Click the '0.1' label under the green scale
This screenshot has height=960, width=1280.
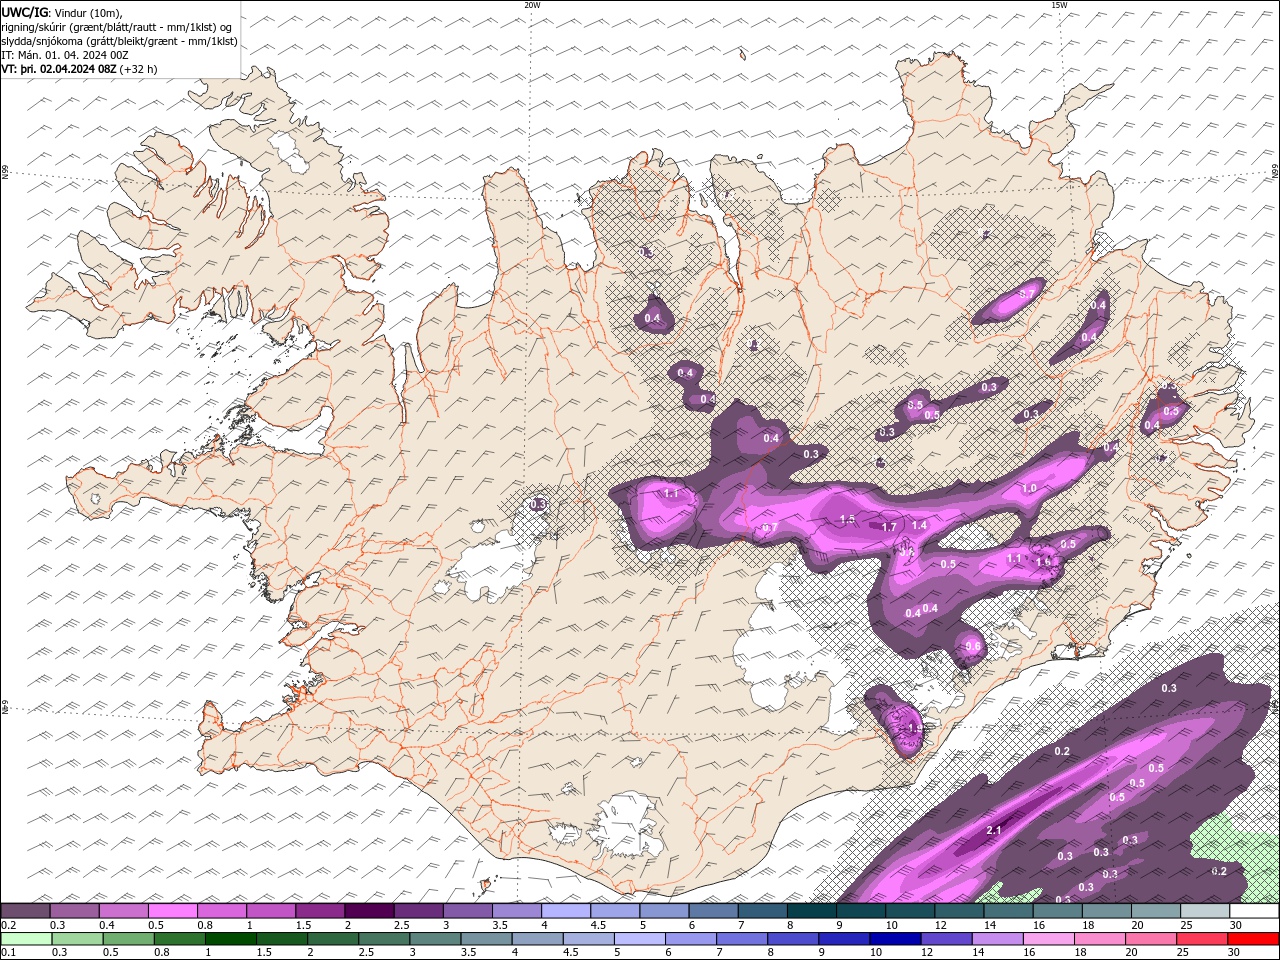coord(7,952)
